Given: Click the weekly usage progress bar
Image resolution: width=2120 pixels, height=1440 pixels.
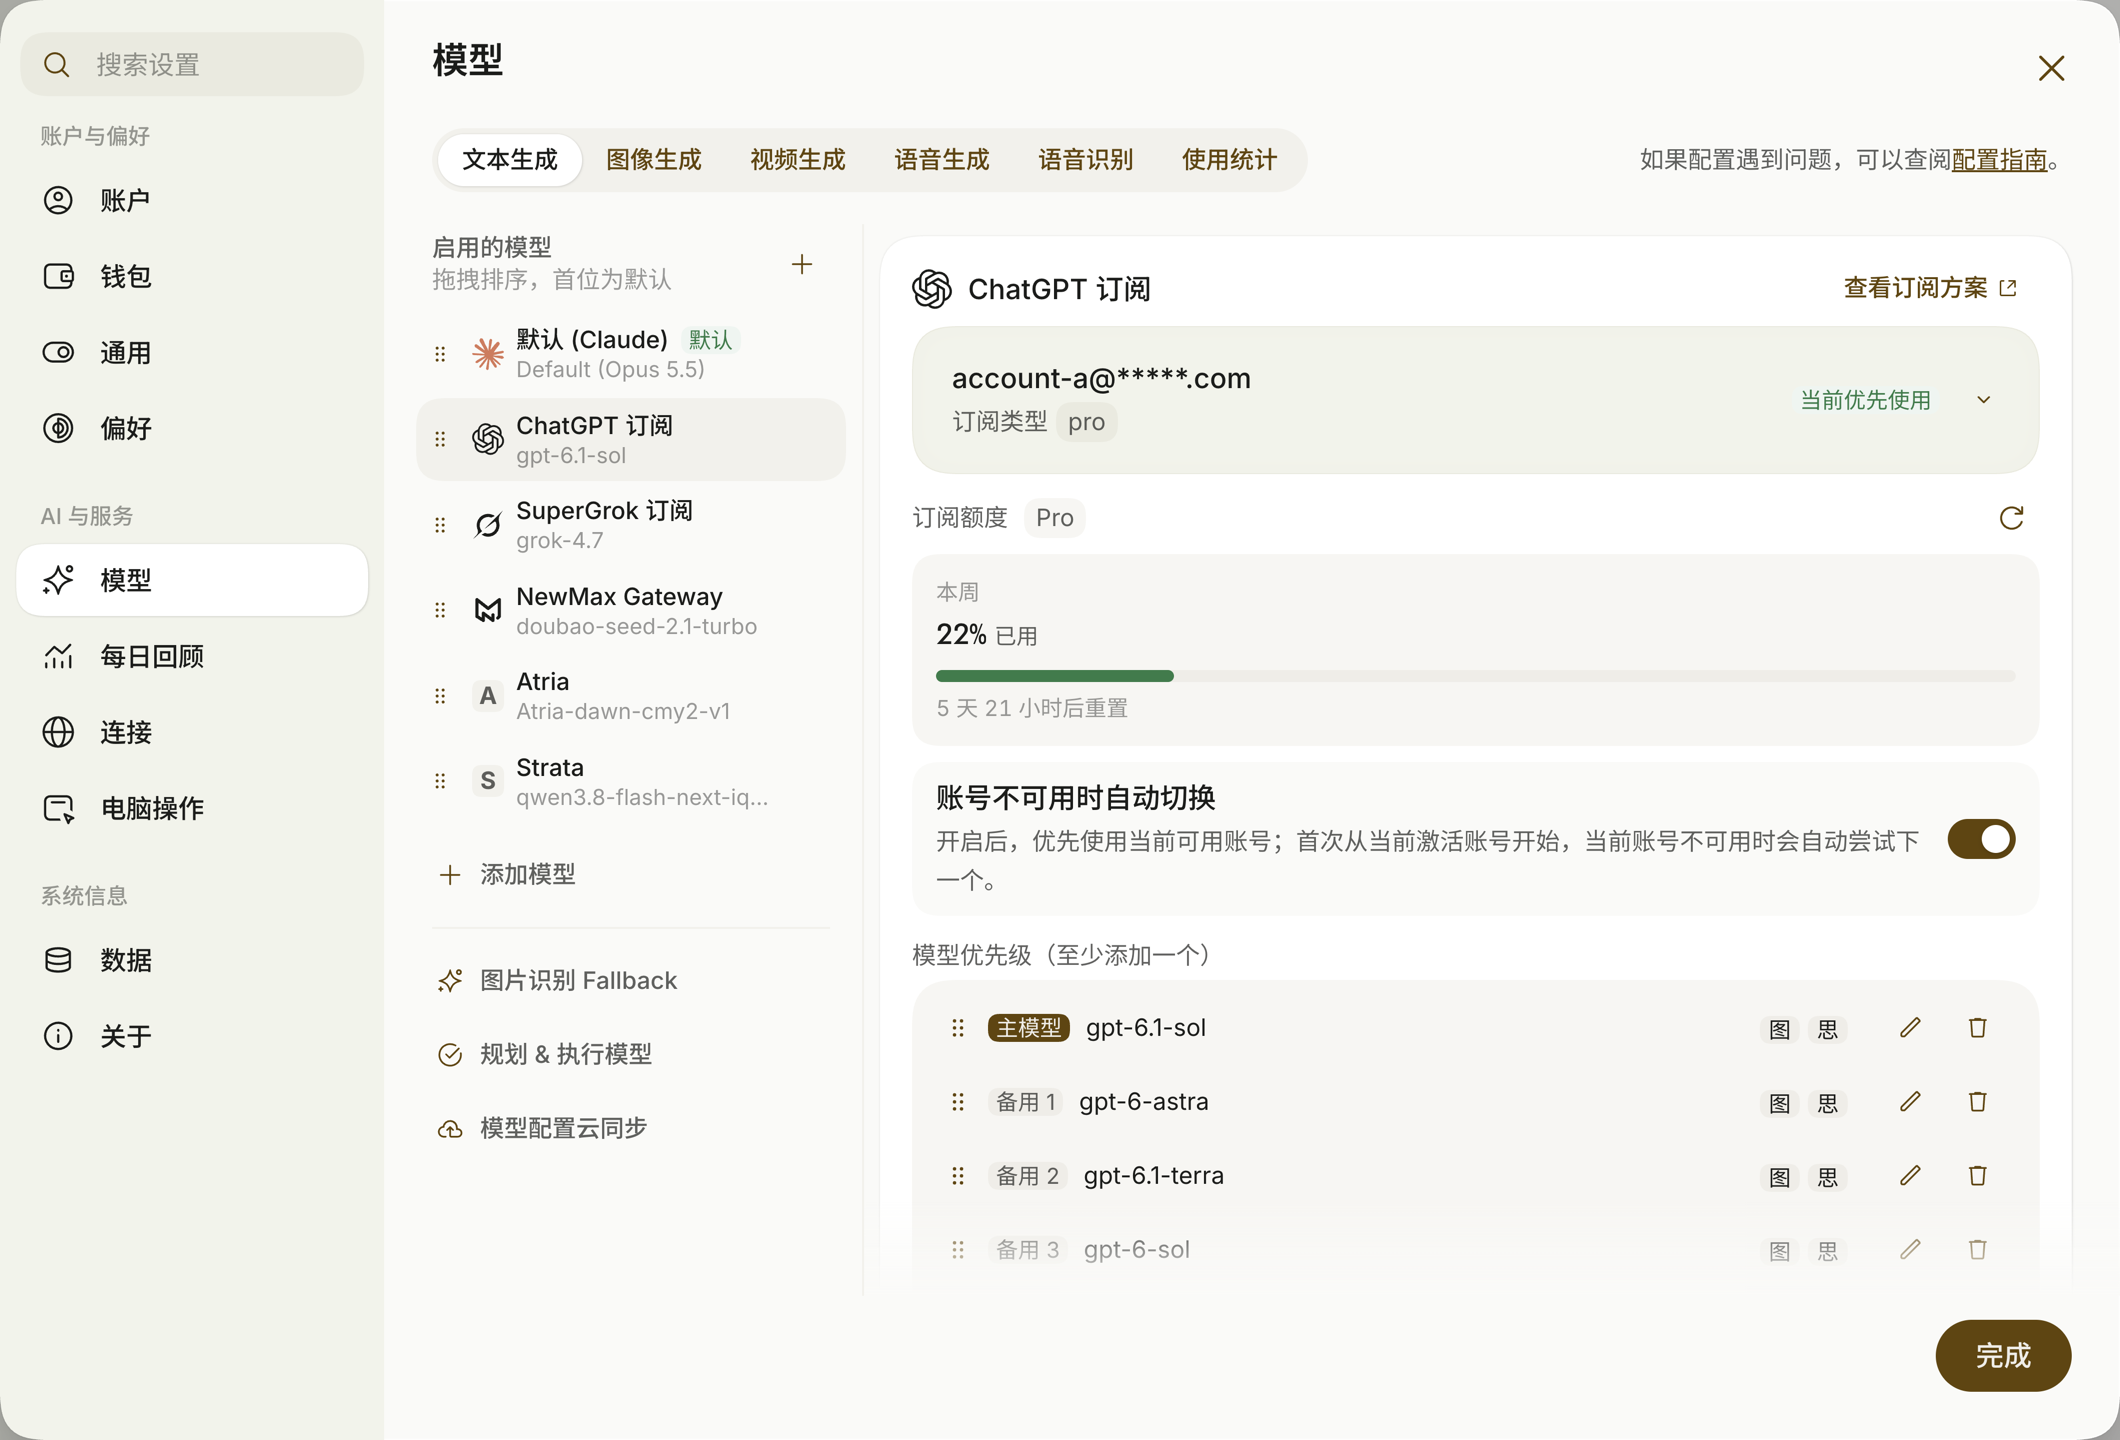Looking at the screenshot, I should [x=1475, y=676].
